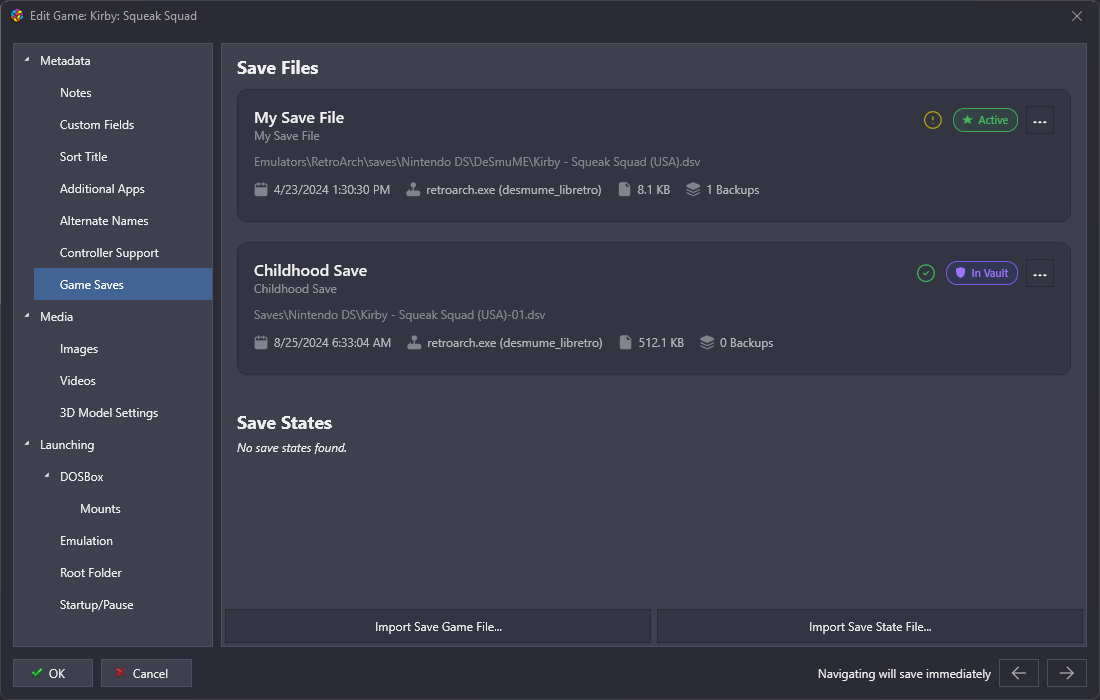1100x700 pixels.
Task: Open Alternate Names section
Action: (x=104, y=221)
